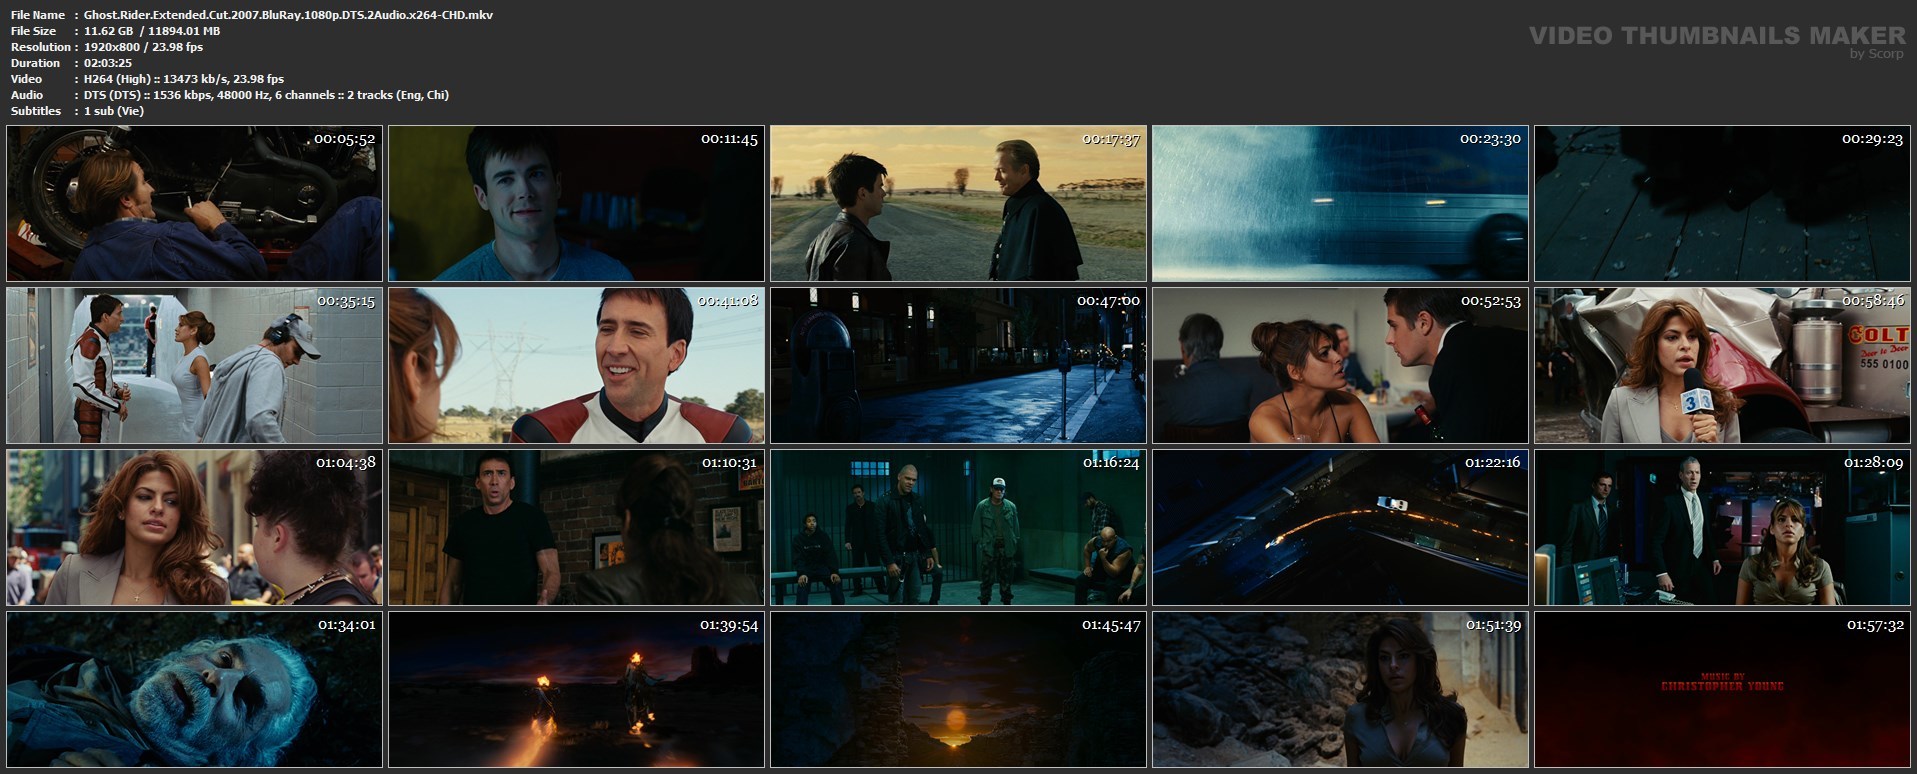Select the frame timestamped 00:11:45
This screenshot has width=1917, height=774.
(576, 203)
